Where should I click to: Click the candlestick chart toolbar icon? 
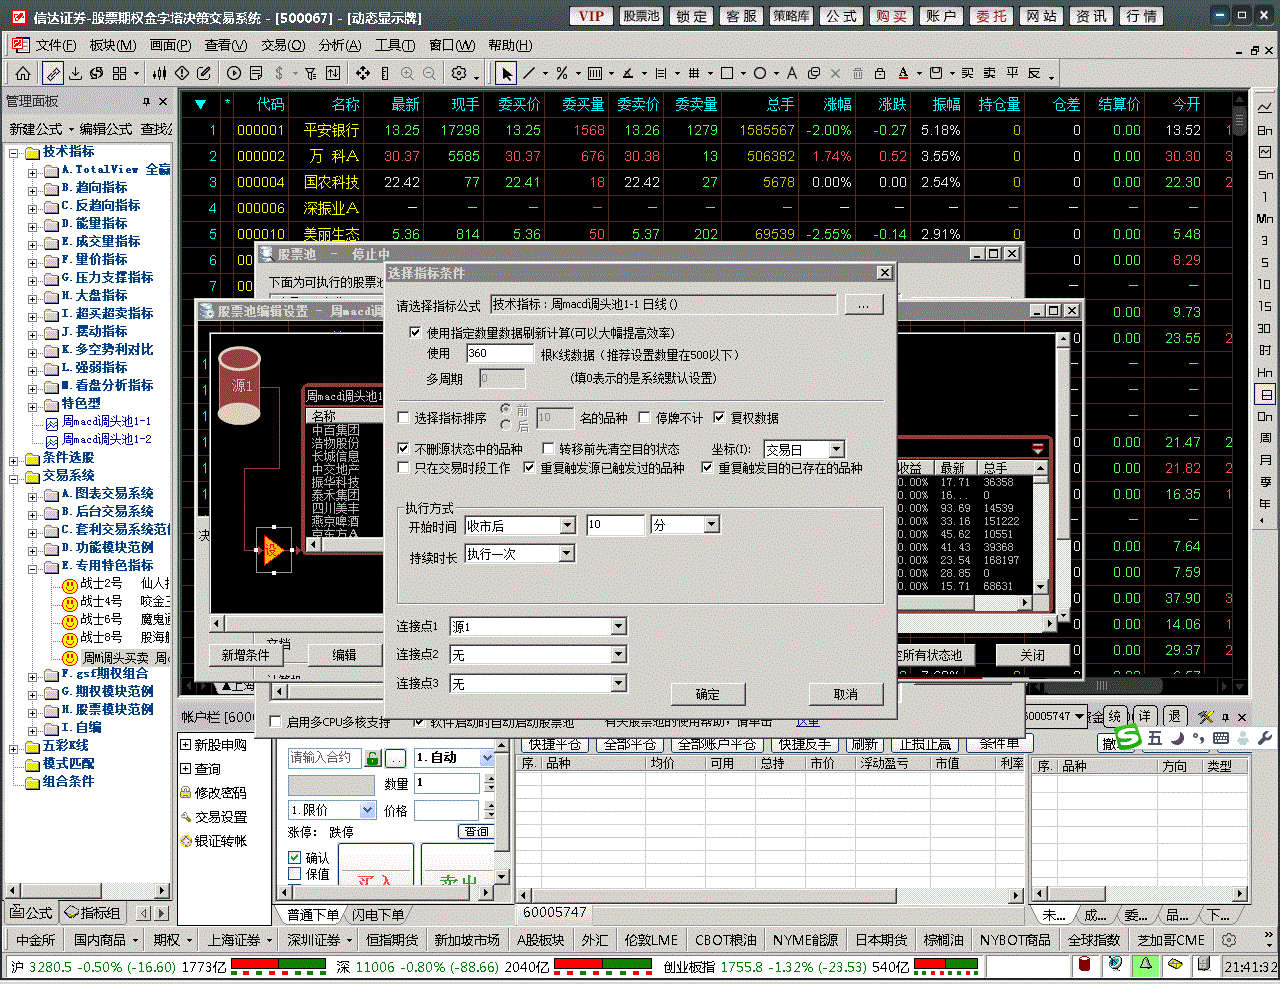(160, 73)
